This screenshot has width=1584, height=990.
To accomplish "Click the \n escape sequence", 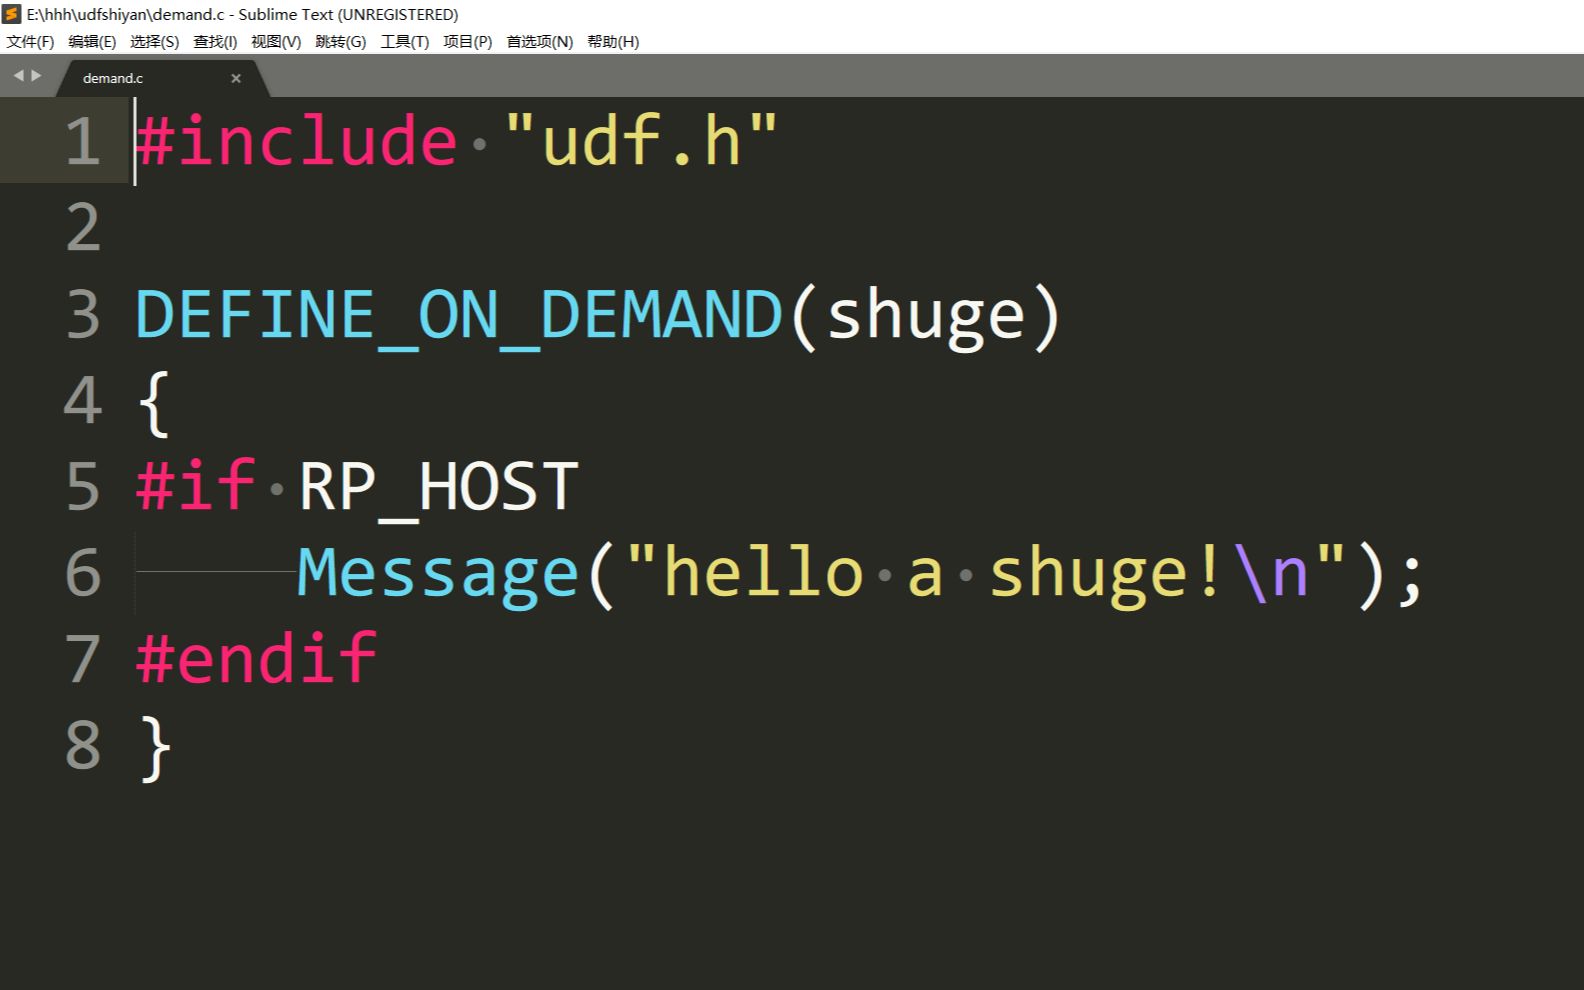I will (1271, 574).
